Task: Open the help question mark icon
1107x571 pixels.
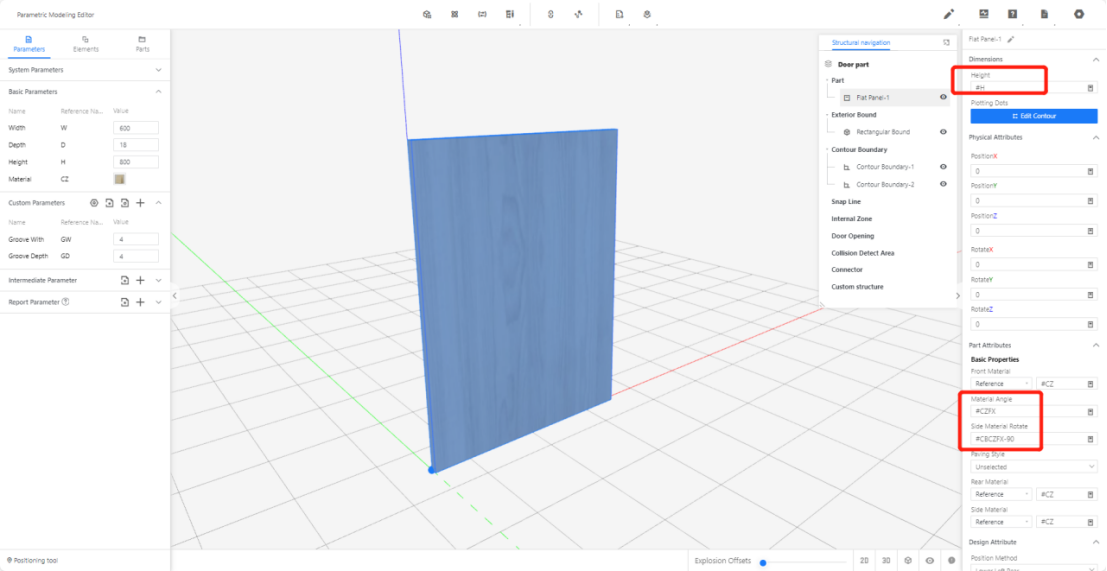Action: [1013, 14]
